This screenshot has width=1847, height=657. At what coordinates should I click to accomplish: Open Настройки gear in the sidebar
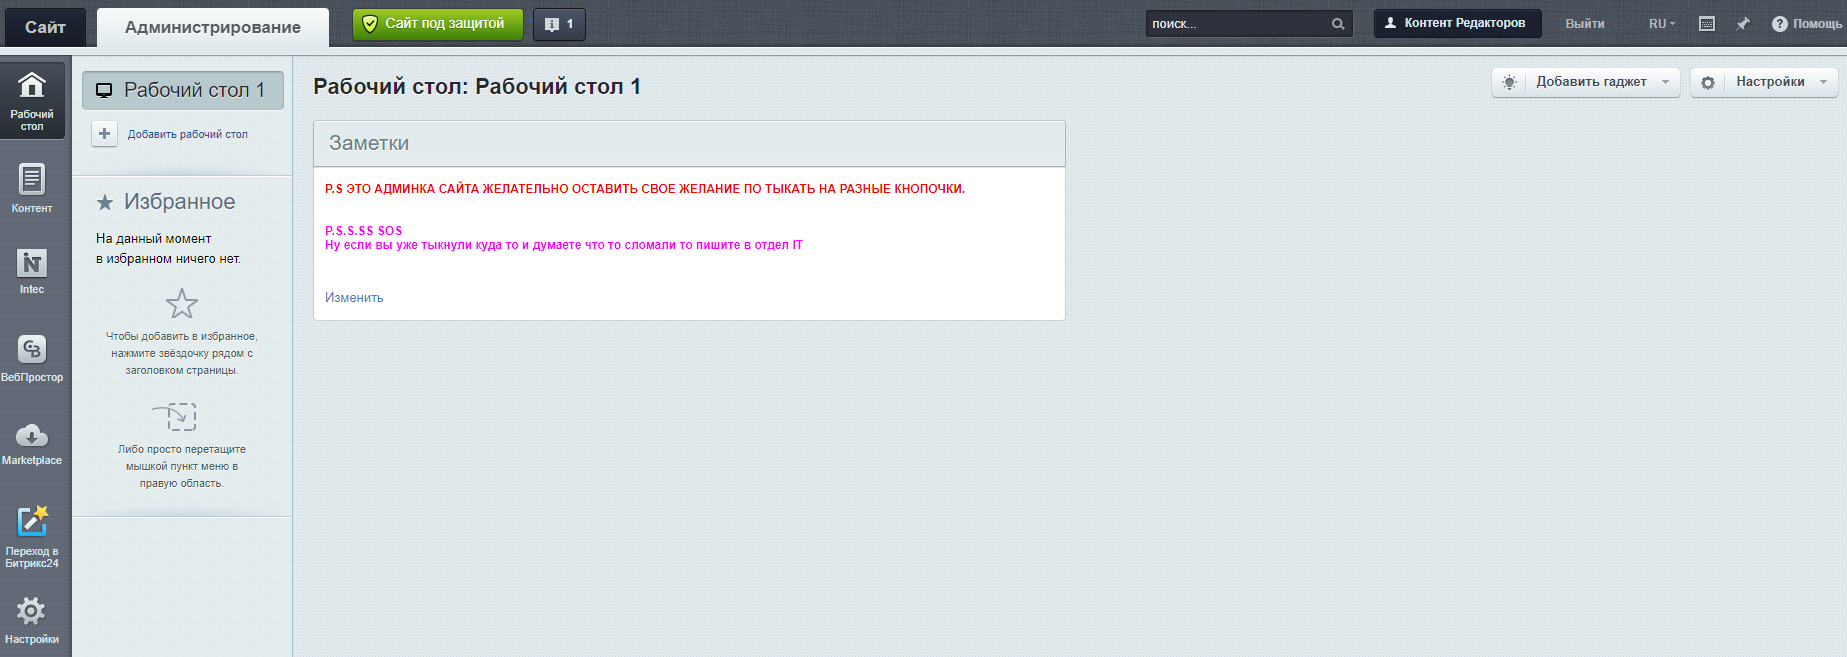pyautogui.click(x=32, y=620)
